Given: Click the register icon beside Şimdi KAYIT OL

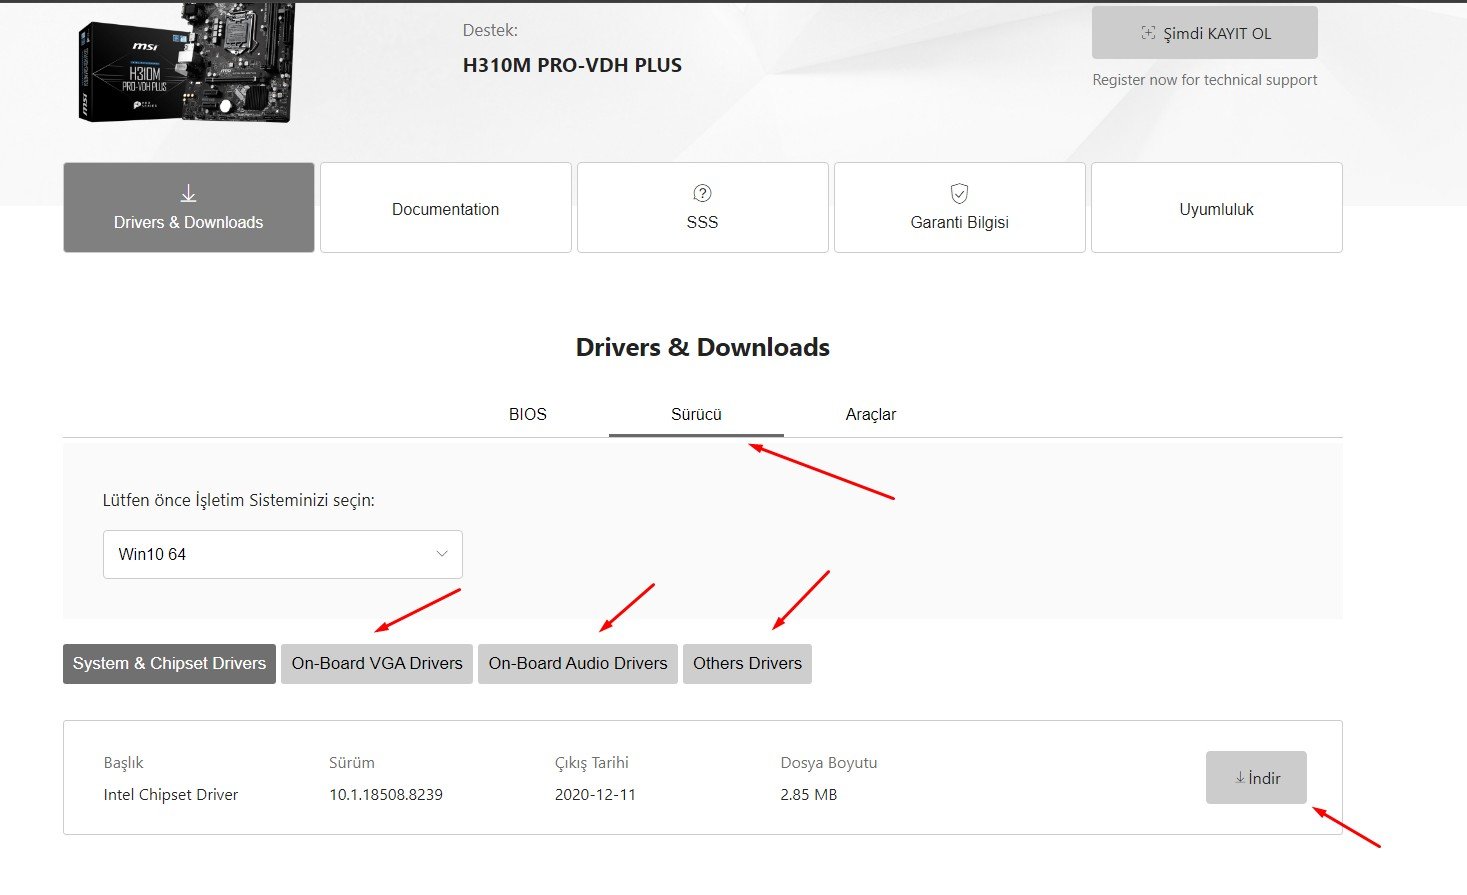Looking at the screenshot, I should (x=1148, y=33).
